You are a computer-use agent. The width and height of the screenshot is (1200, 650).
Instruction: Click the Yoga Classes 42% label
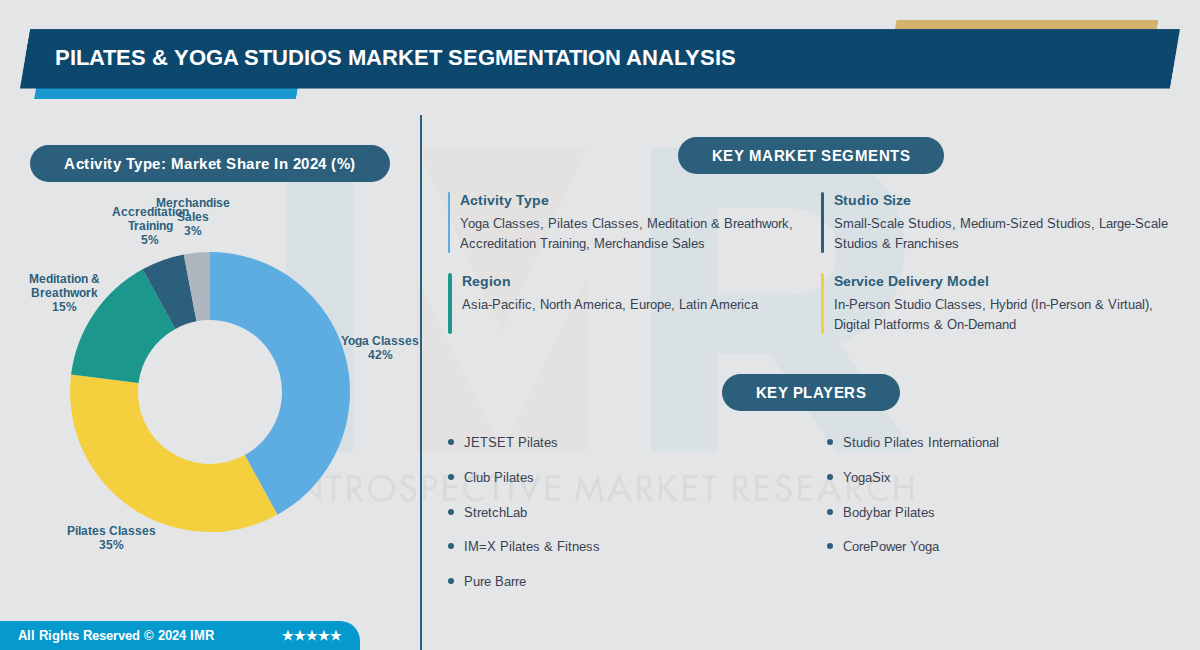coord(380,348)
